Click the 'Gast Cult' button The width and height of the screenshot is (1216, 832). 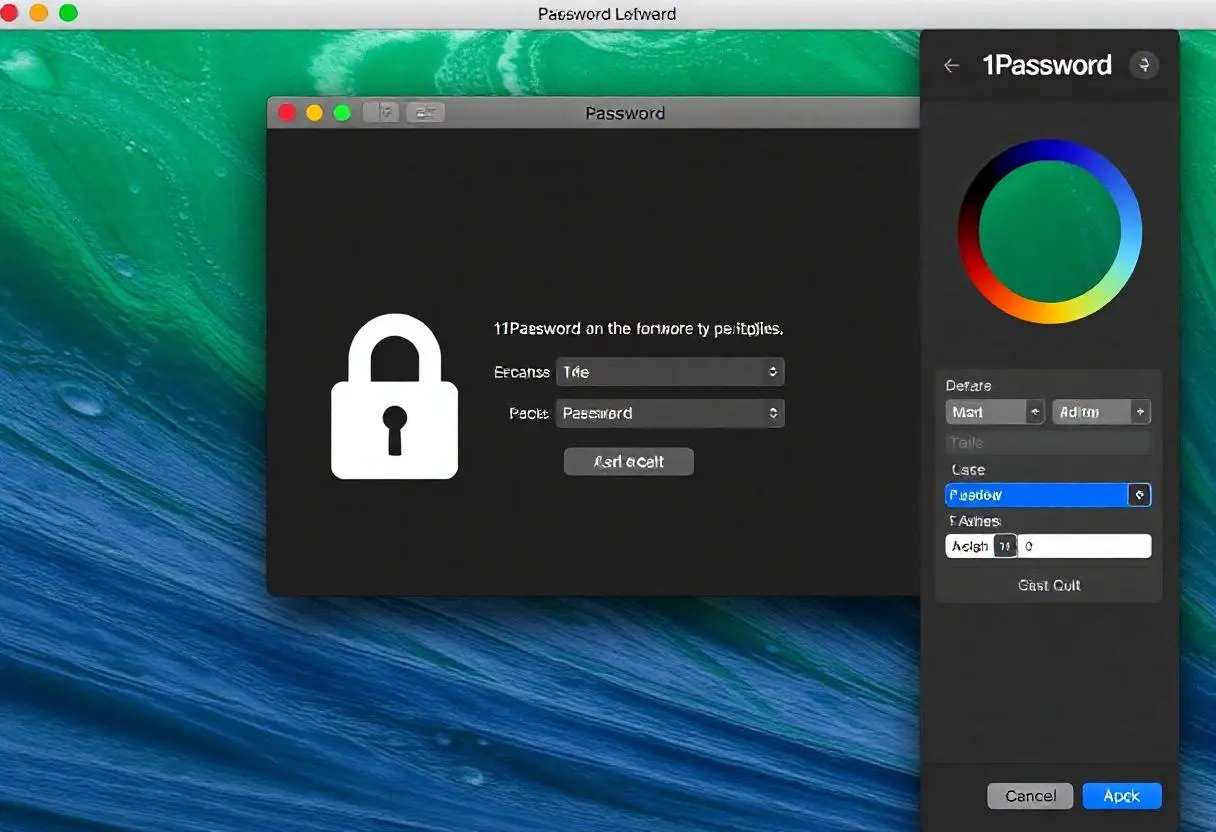pos(1049,585)
